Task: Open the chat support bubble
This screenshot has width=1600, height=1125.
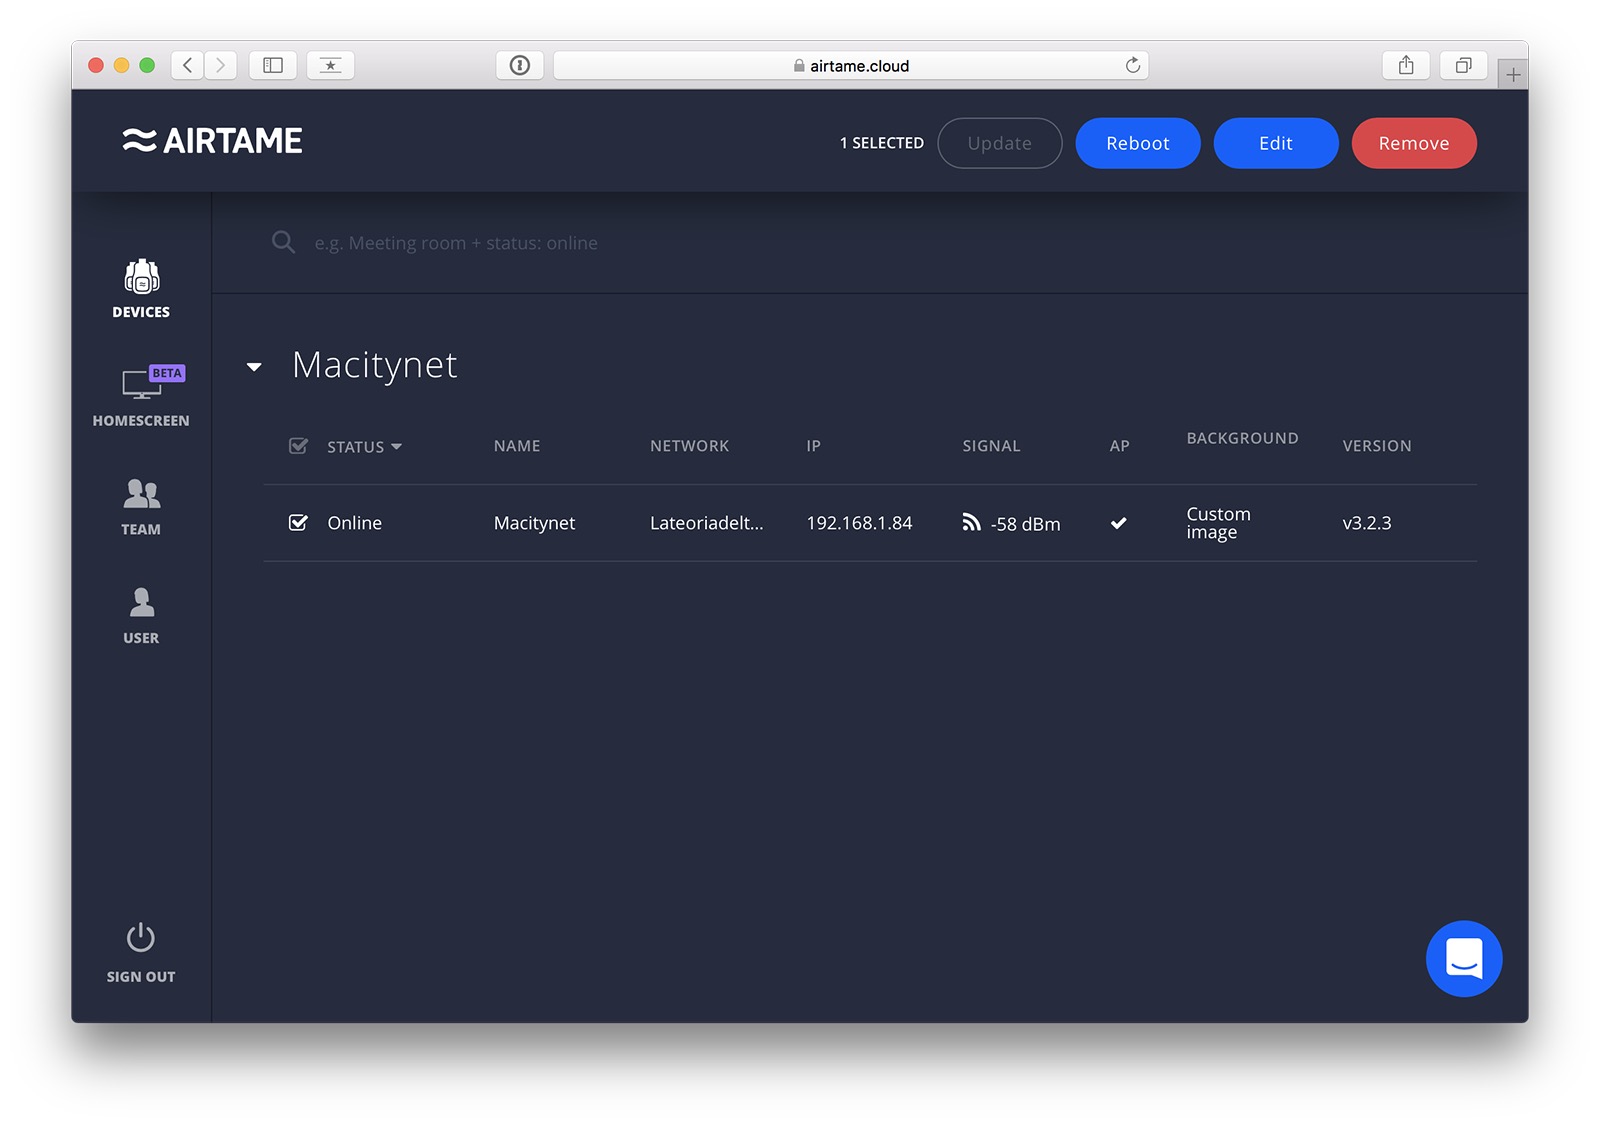Action: click(1464, 959)
